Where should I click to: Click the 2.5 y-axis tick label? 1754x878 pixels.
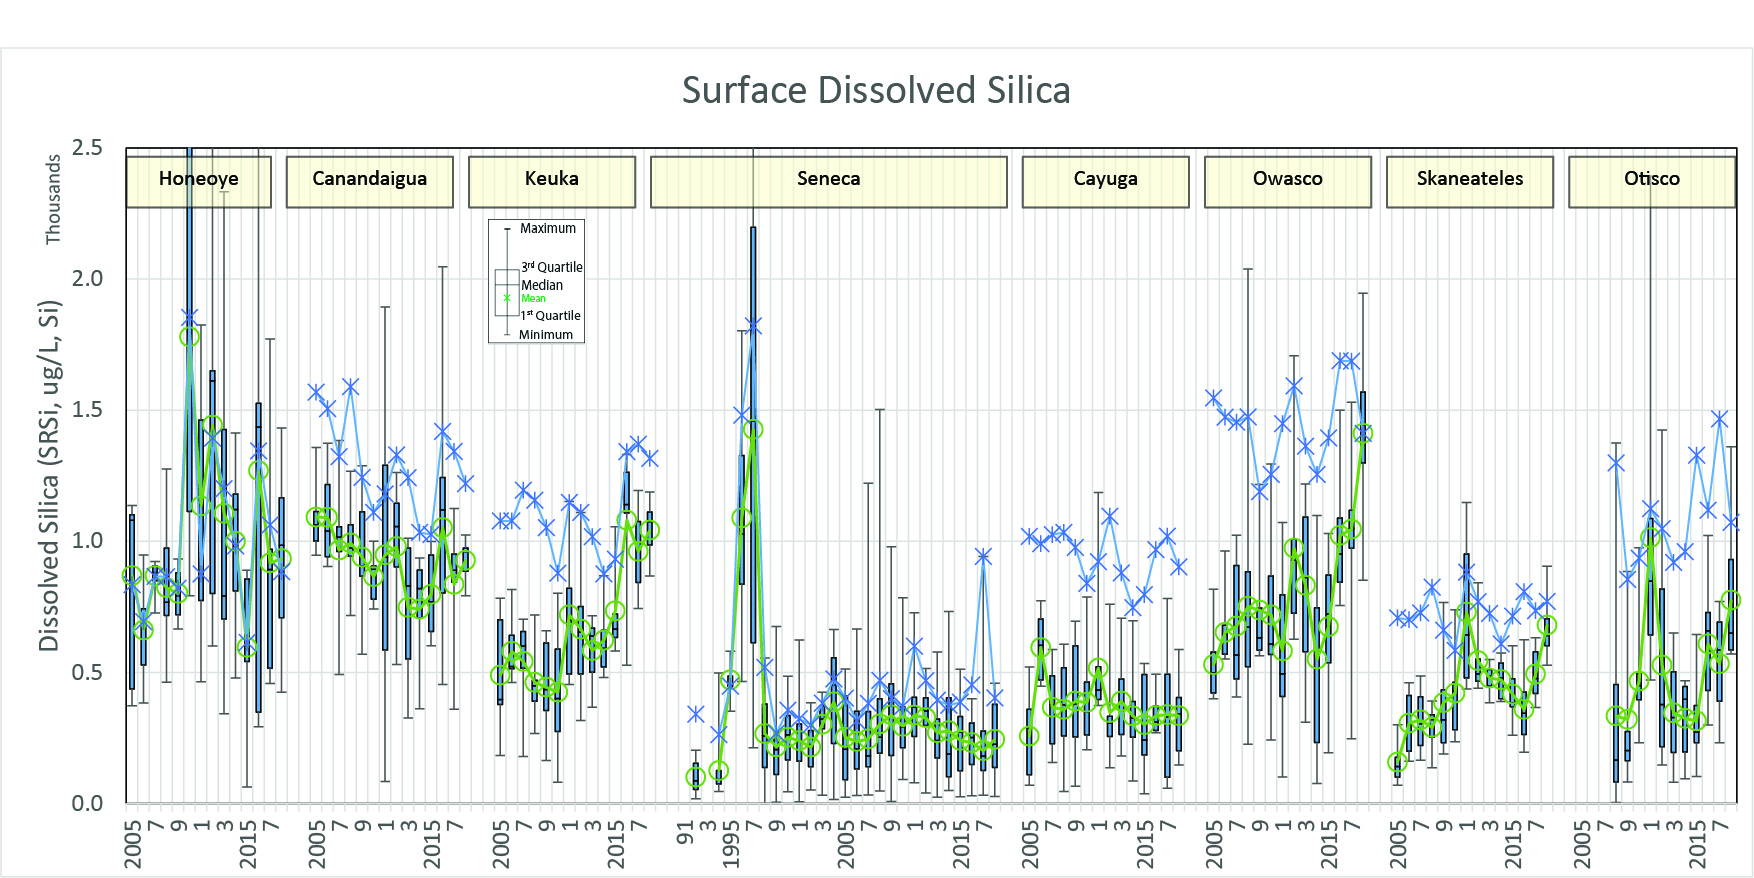click(x=87, y=148)
